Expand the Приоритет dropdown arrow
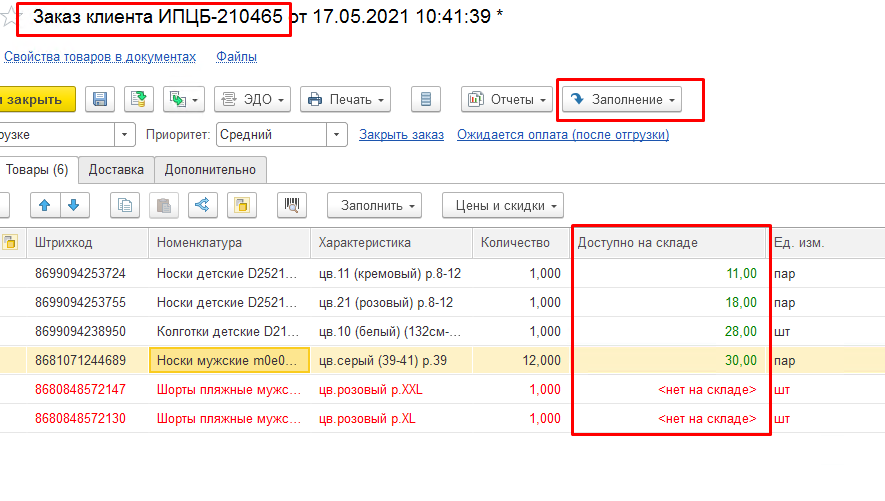The height and width of the screenshot is (501, 885). [x=336, y=135]
